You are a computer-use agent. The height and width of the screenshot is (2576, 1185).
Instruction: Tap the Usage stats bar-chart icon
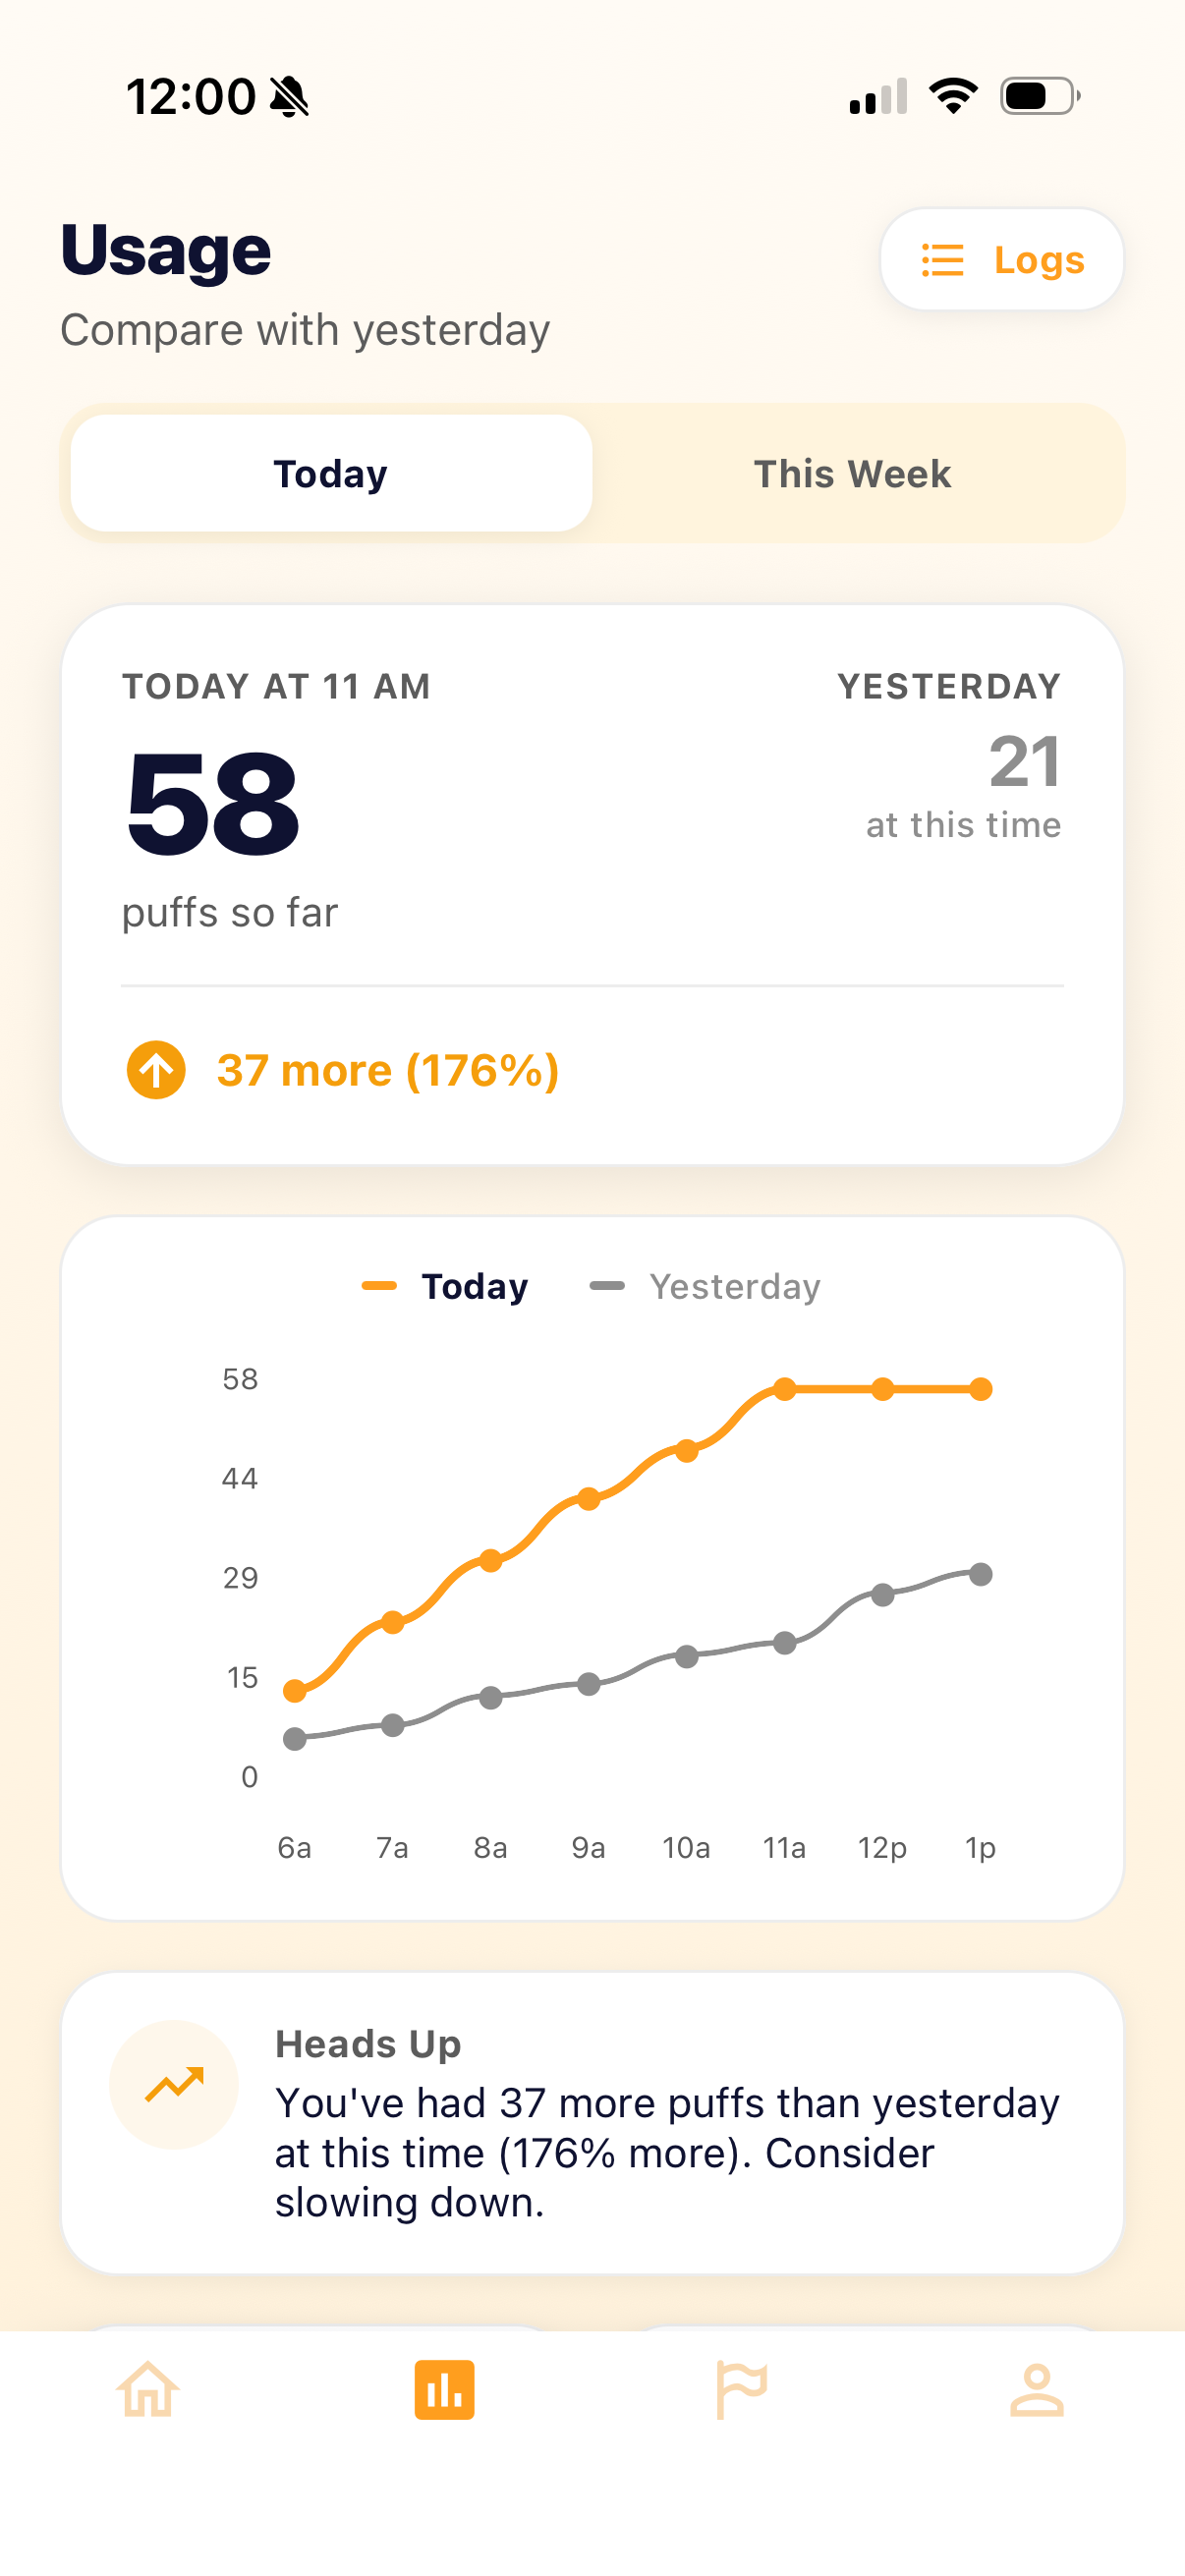[444, 2389]
